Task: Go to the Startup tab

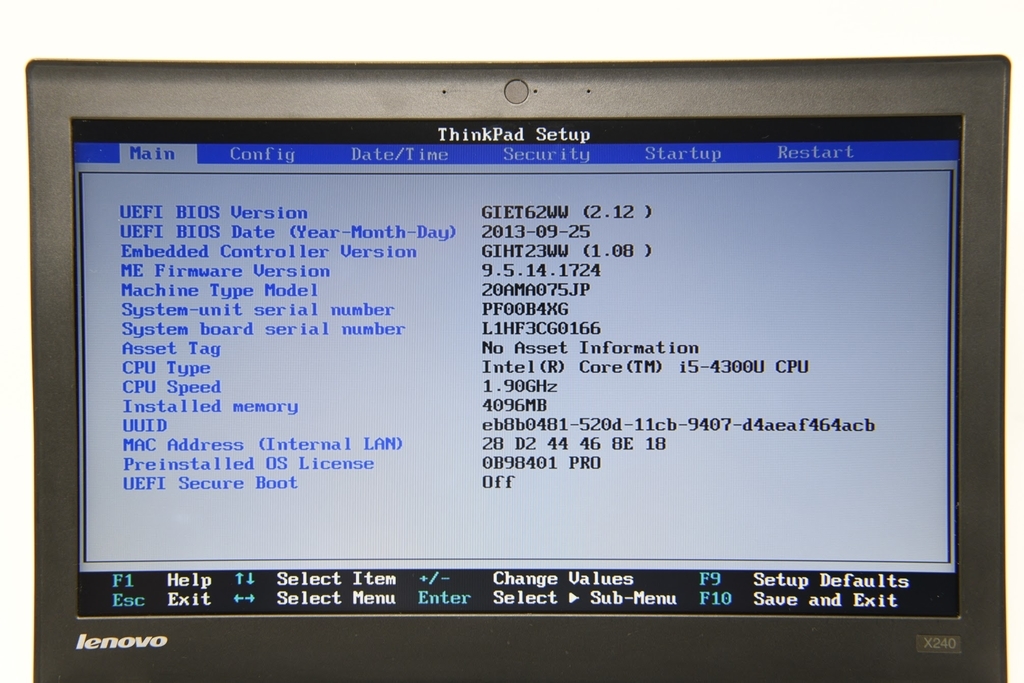Action: (683, 153)
